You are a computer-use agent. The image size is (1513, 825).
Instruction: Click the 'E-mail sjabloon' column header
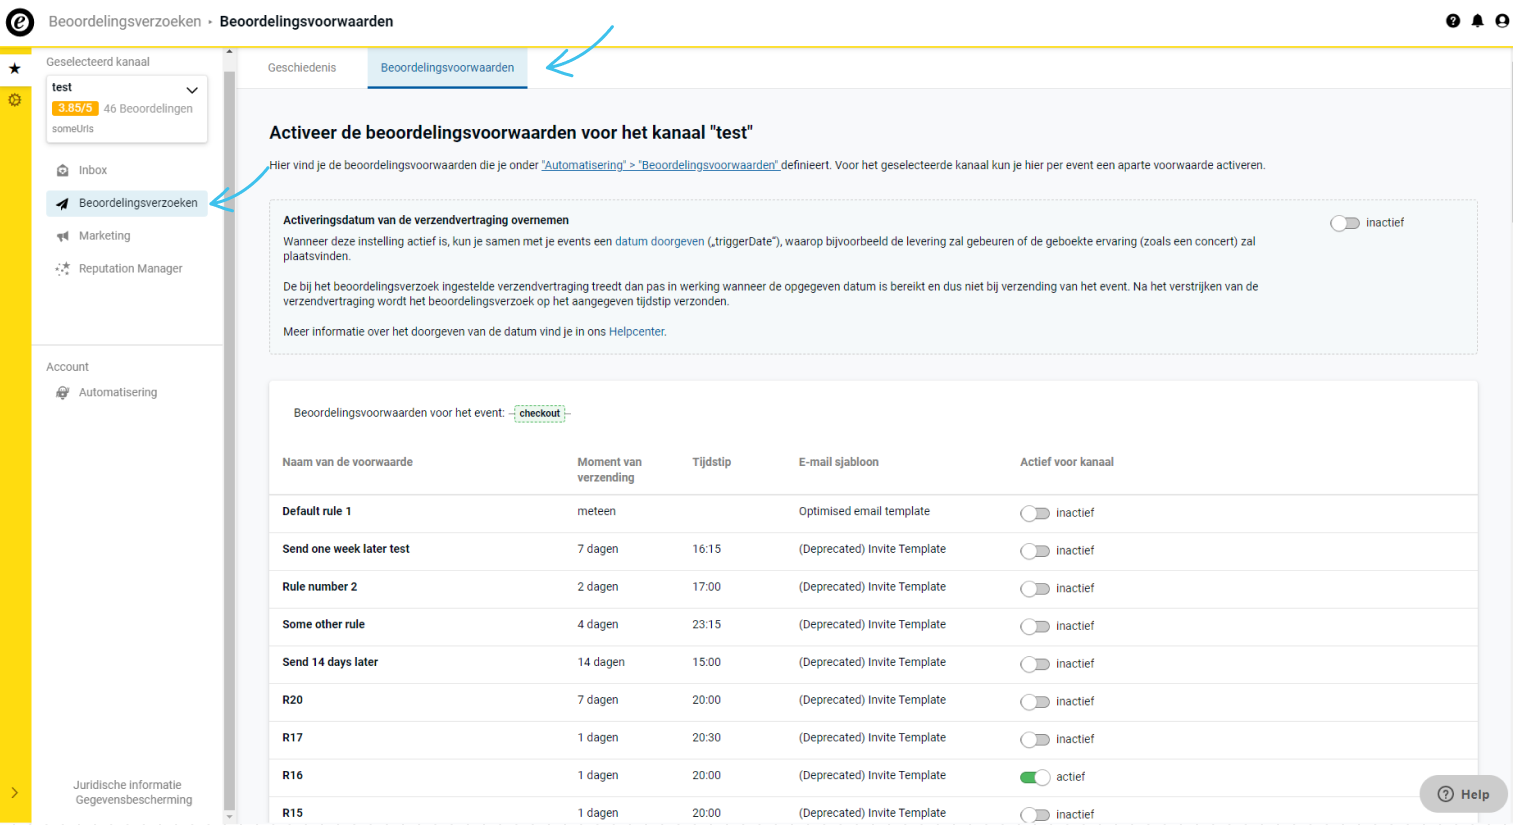click(839, 463)
